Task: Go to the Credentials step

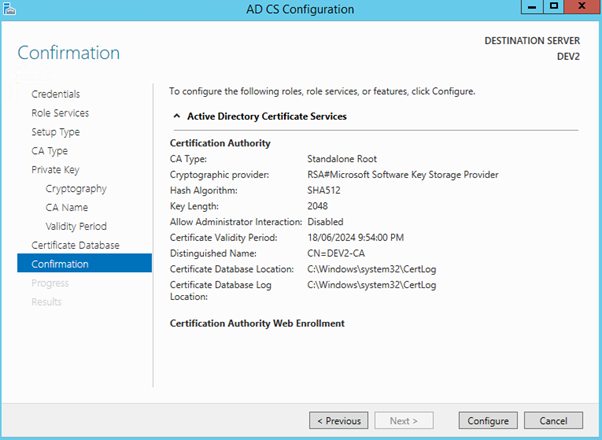Action: coord(55,94)
